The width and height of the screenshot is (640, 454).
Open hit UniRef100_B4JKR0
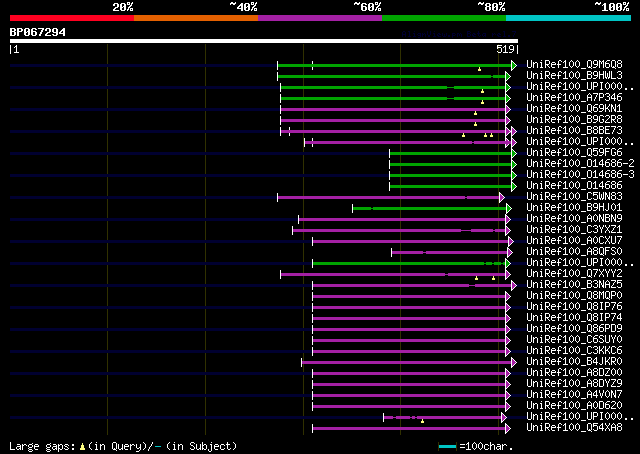click(x=574, y=362)
